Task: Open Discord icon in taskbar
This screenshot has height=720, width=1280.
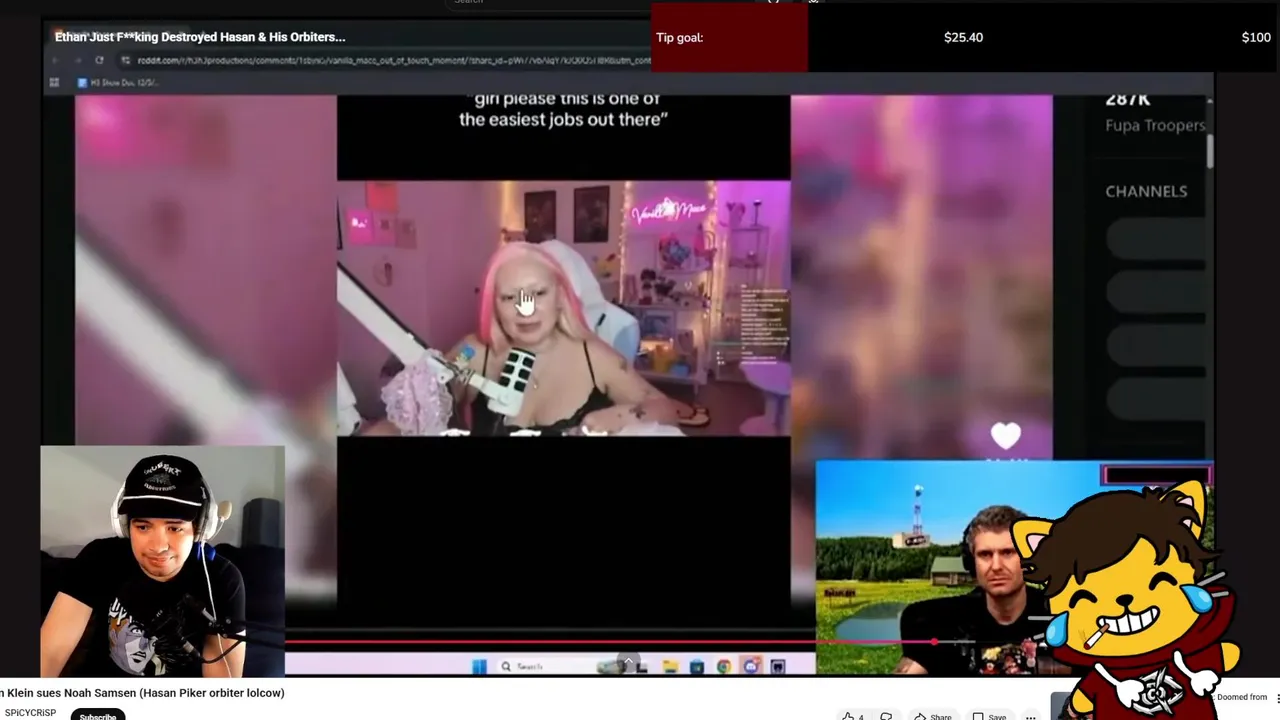Action: [750, 666]
